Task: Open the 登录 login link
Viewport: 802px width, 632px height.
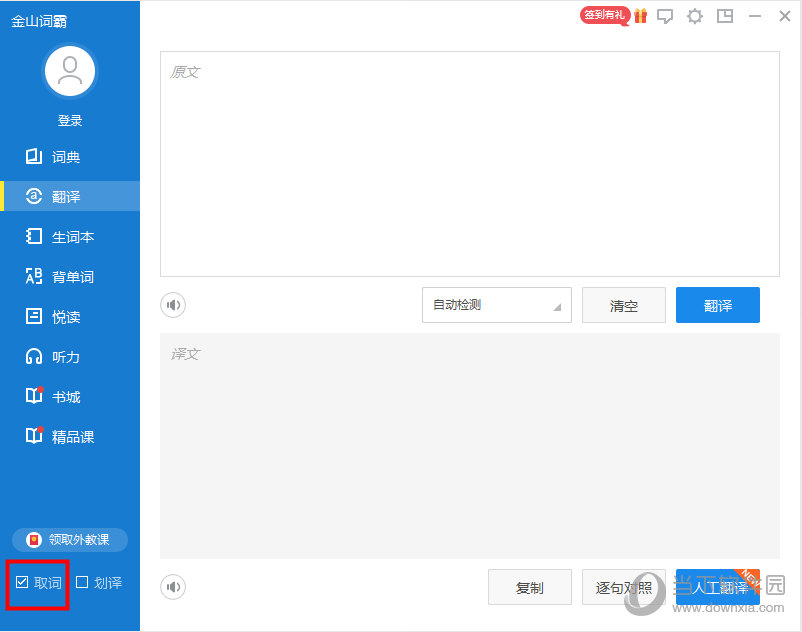Action: (x=70, y=121)
